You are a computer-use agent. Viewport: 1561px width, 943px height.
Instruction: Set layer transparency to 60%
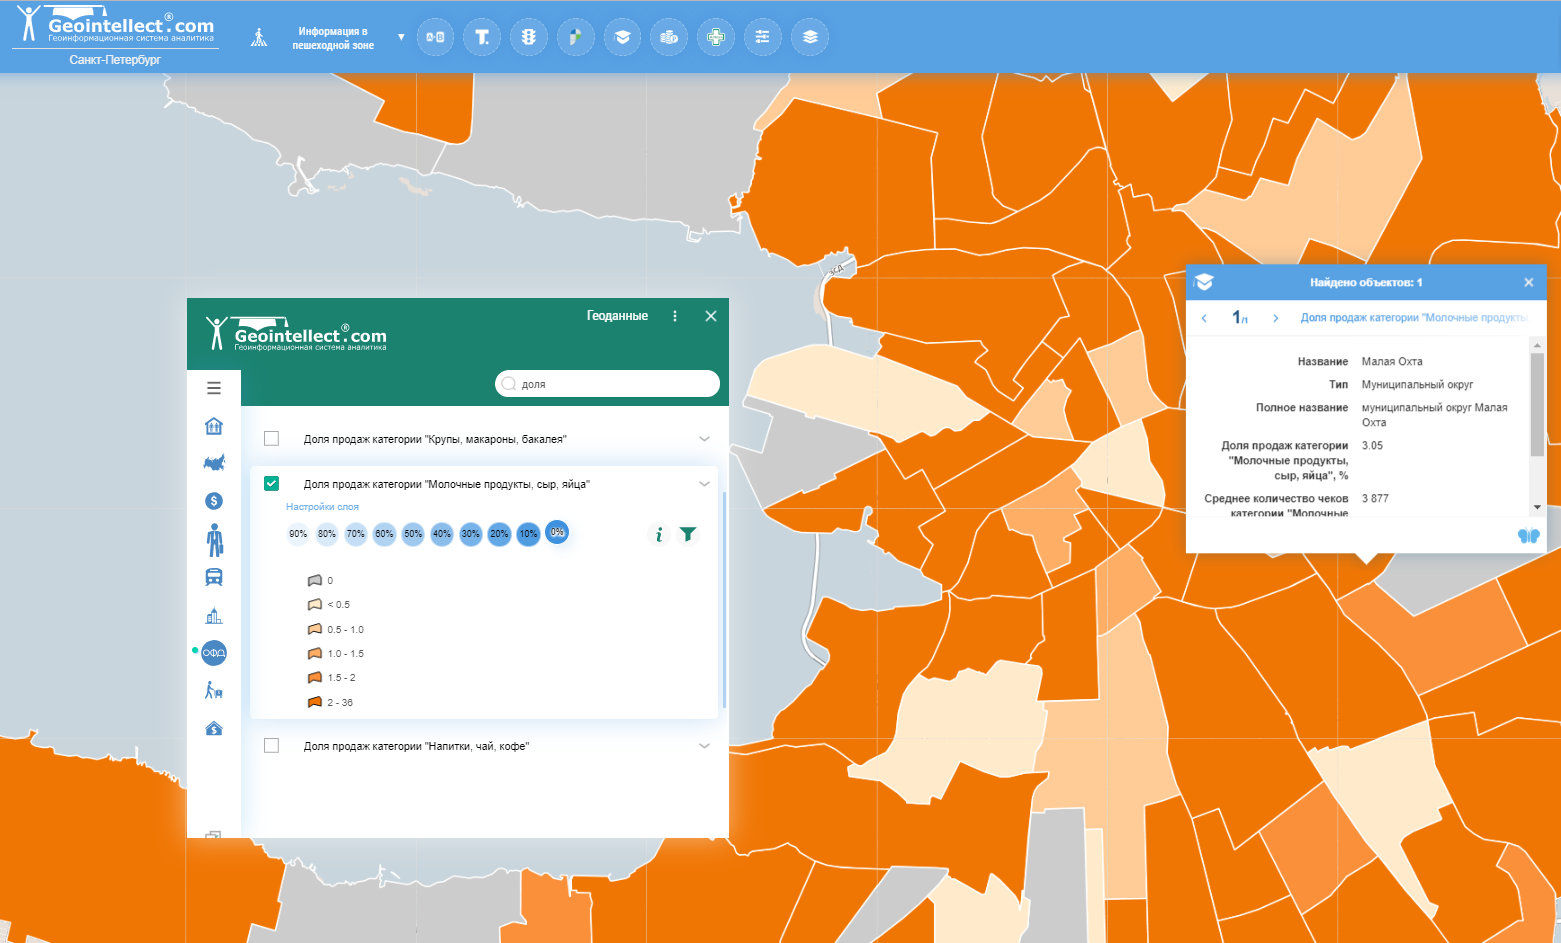click(384, 534)
